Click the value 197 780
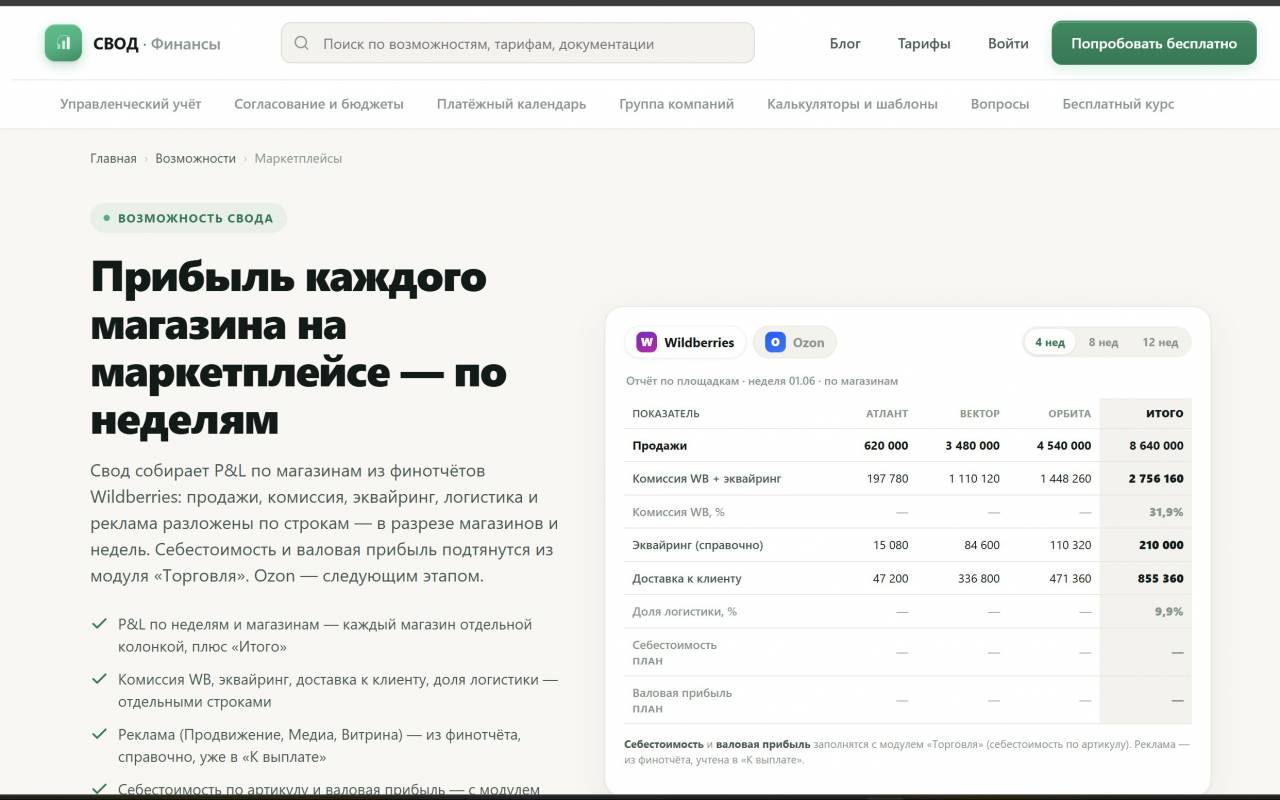Viewport: 1280px width, 800px height. point(888,478)
